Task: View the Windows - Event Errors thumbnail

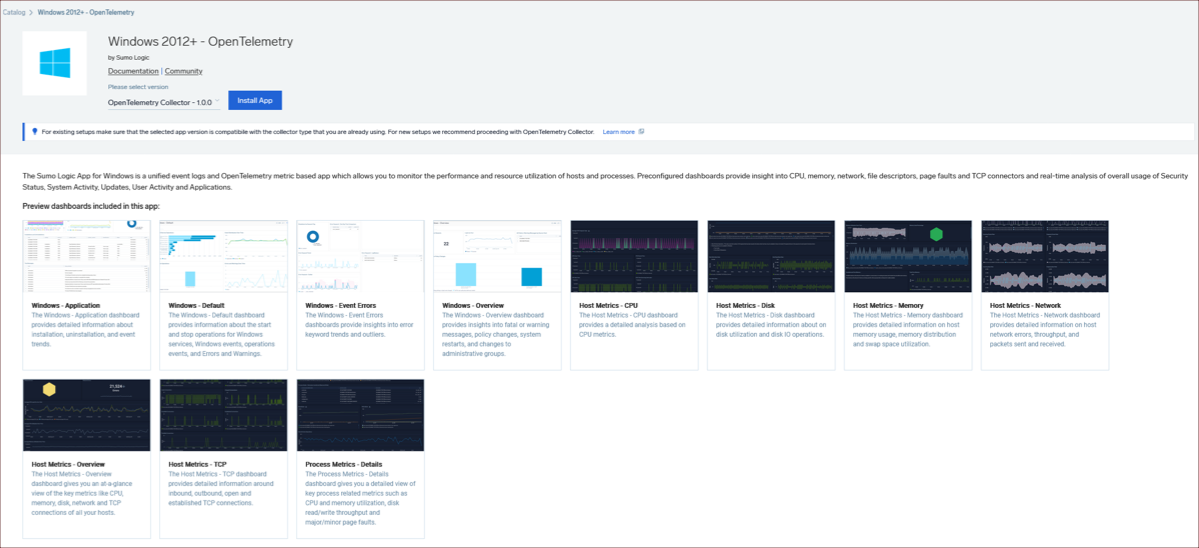Action: click(360, 256)
